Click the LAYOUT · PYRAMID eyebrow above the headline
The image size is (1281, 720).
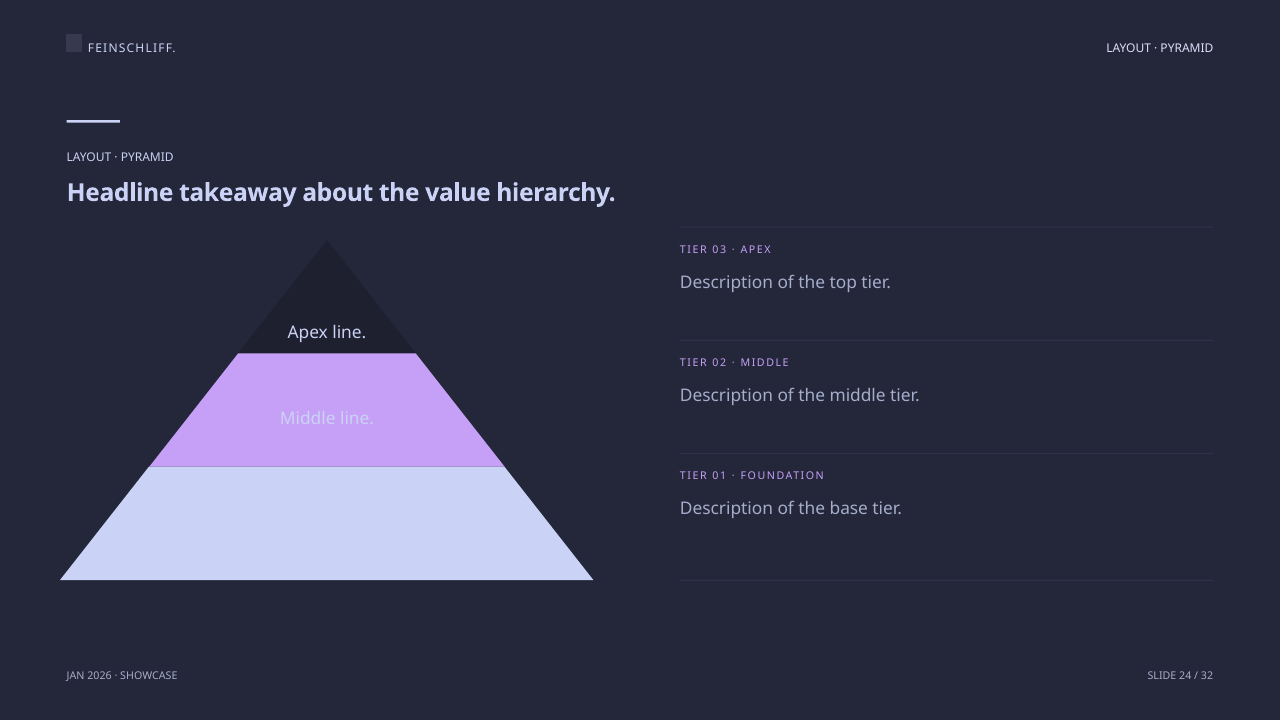pyautogui.click(x=120, y=157)
